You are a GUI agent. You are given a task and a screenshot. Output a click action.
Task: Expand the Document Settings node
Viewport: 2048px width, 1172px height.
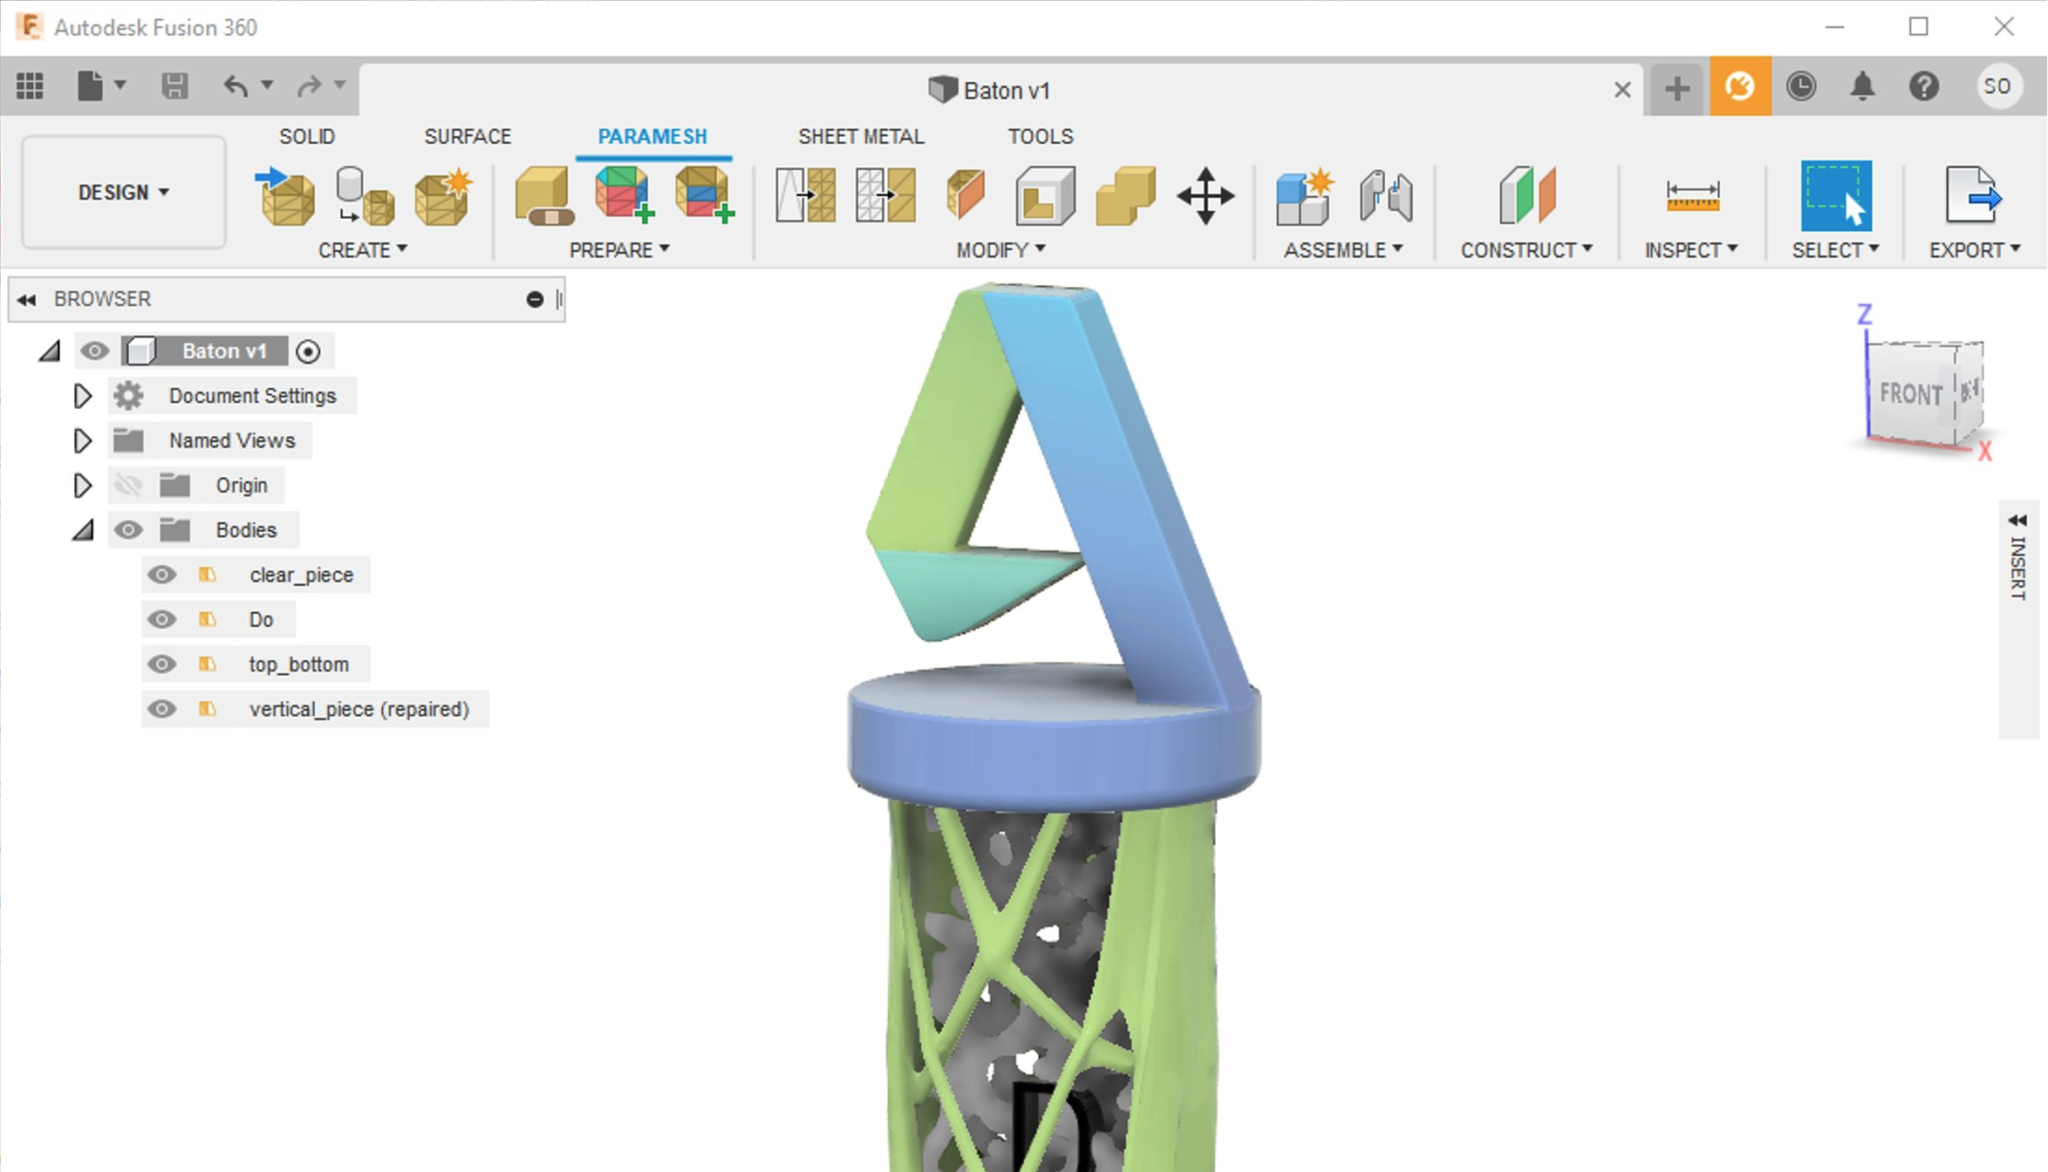[83, 396]
